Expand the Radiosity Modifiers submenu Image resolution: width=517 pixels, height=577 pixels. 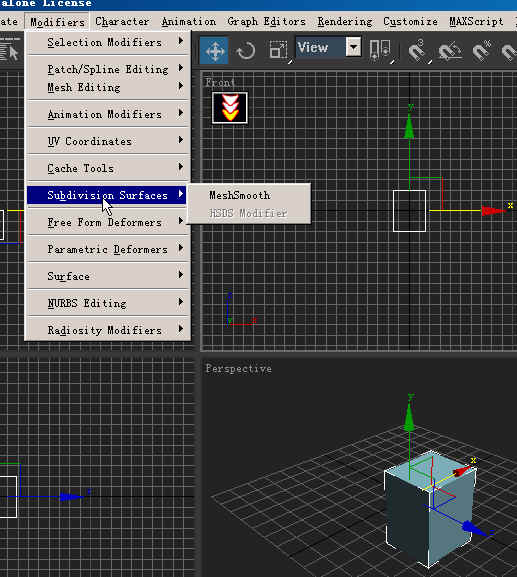[108, 330]
